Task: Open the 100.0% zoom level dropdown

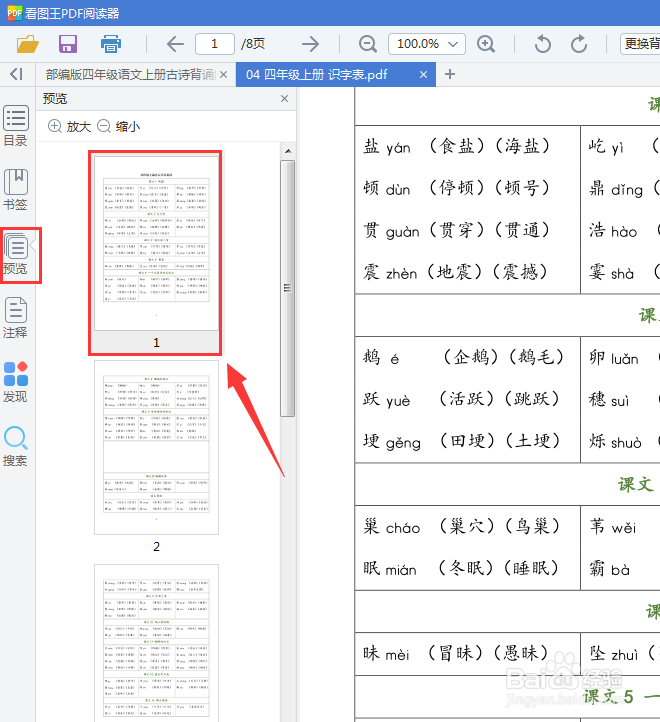Action: click(427, 44)
